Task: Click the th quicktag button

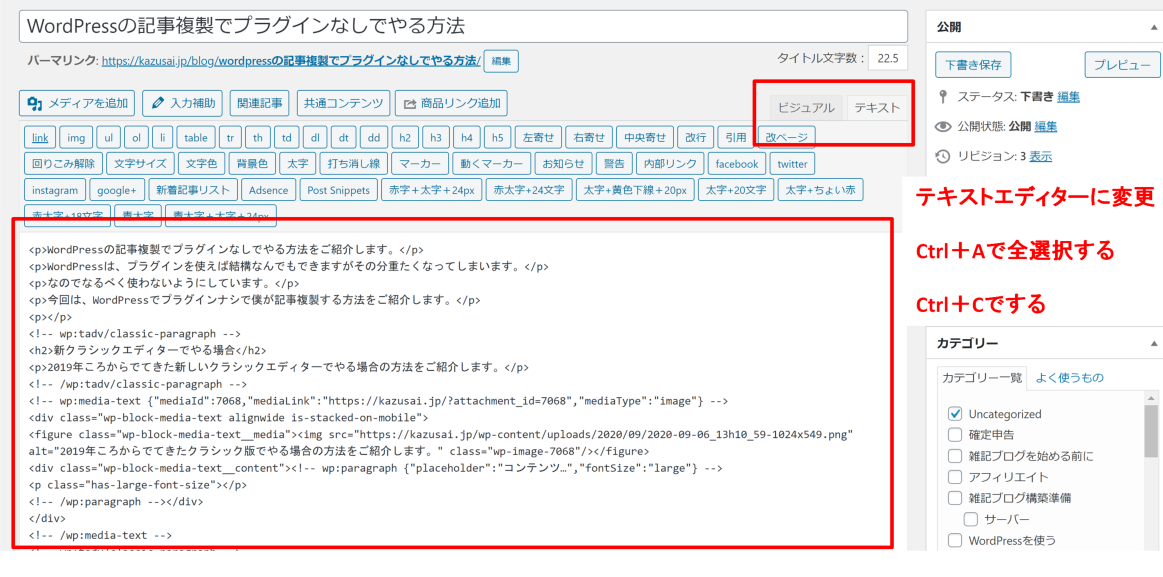Action: coord(257,138)
